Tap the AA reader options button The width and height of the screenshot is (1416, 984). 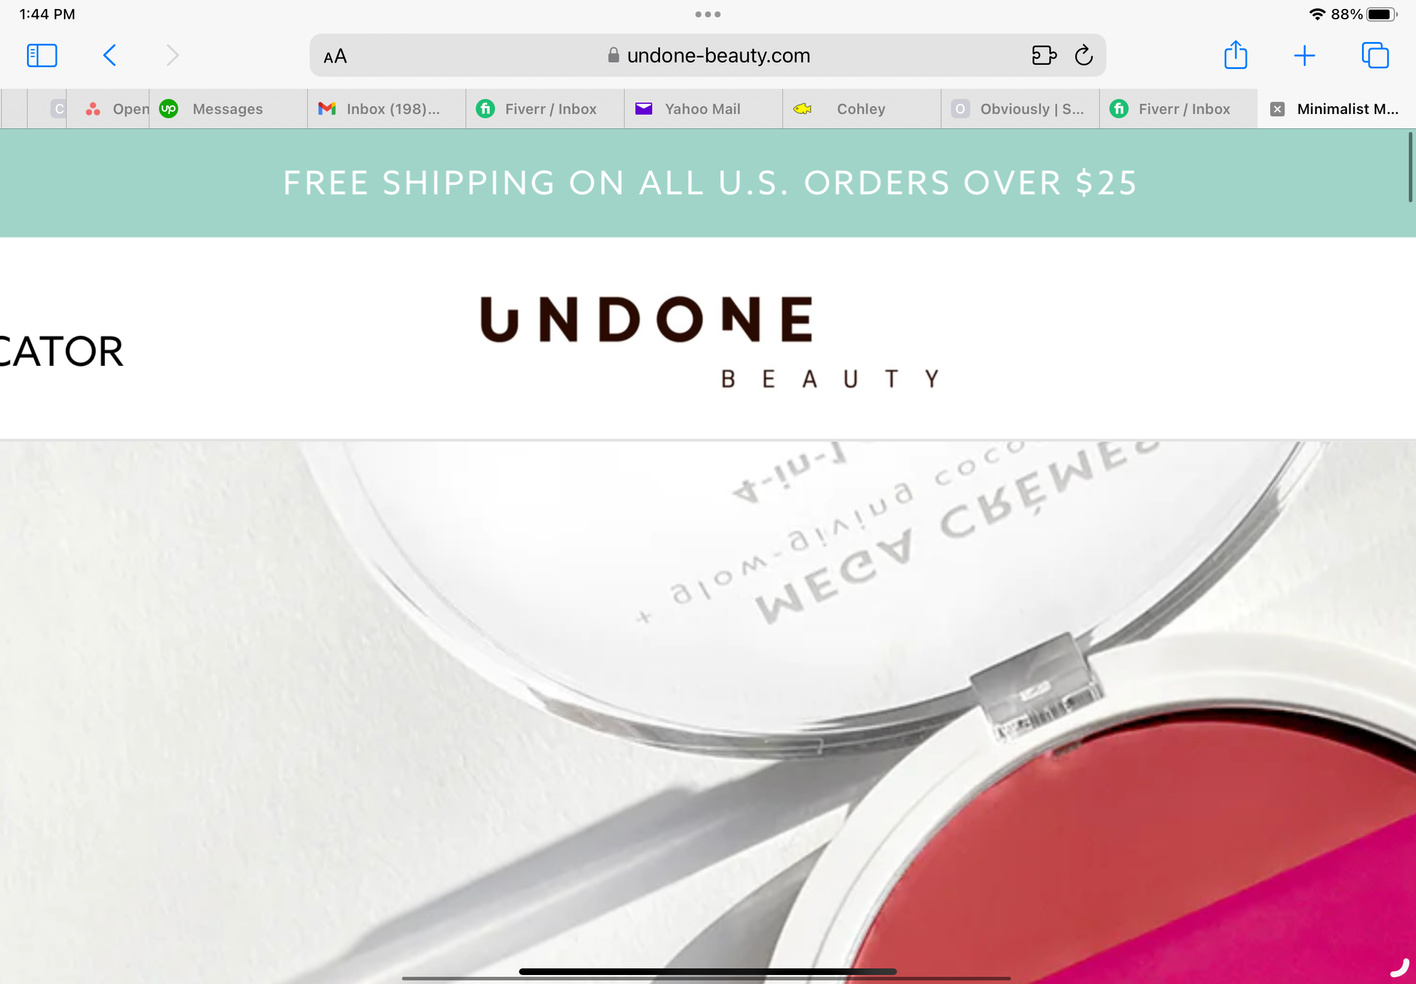point(335,56)
